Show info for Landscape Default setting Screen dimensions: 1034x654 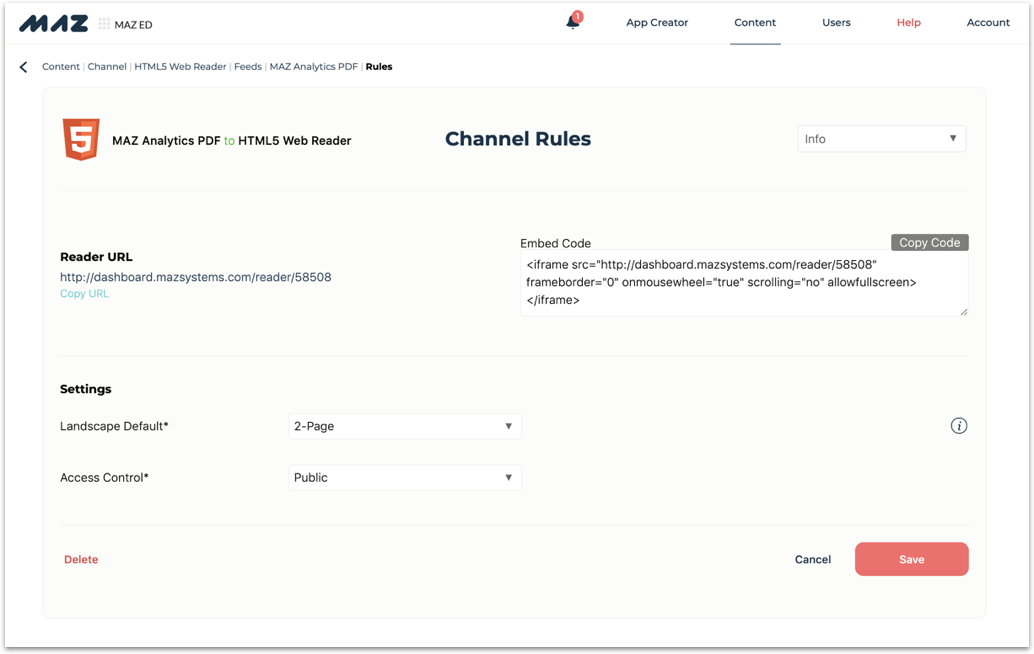[x=959, y=426]
